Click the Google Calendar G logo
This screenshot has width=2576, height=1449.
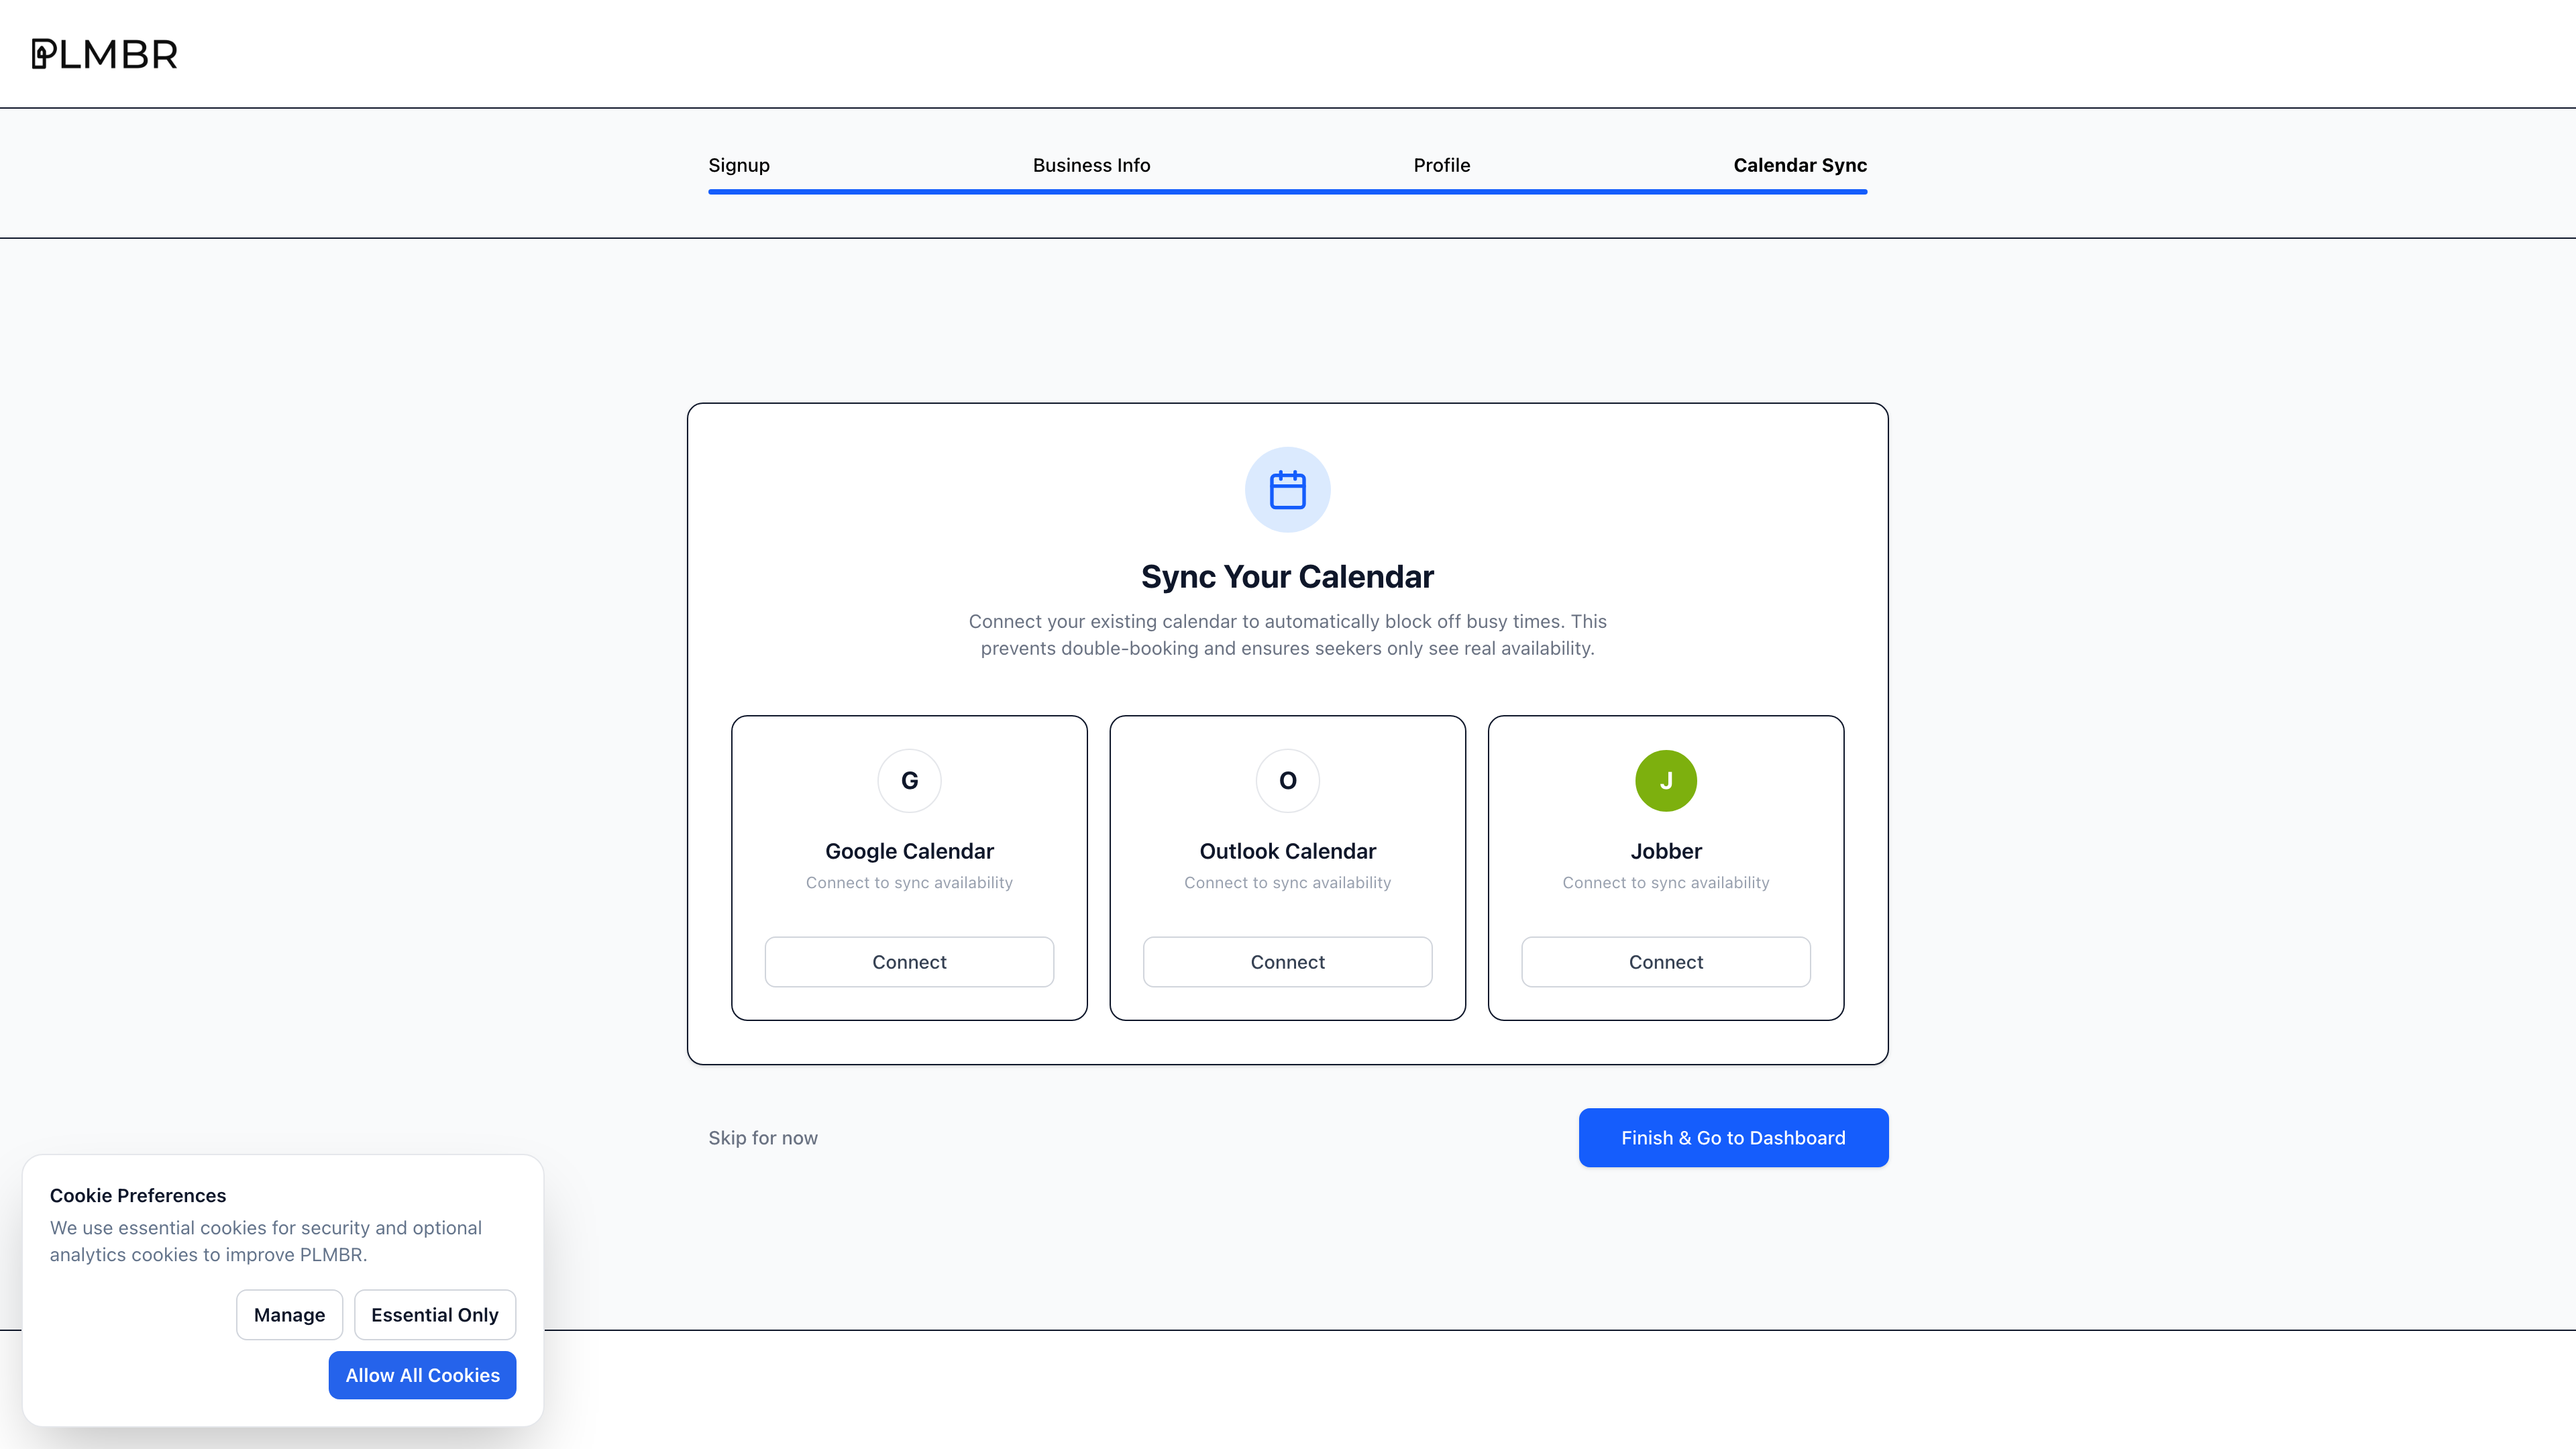(x=909, y=781)
